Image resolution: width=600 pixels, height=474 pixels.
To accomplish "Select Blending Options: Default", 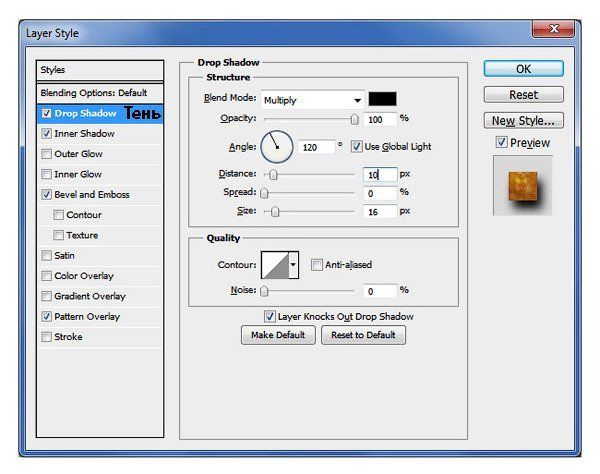I will [100, 93].
